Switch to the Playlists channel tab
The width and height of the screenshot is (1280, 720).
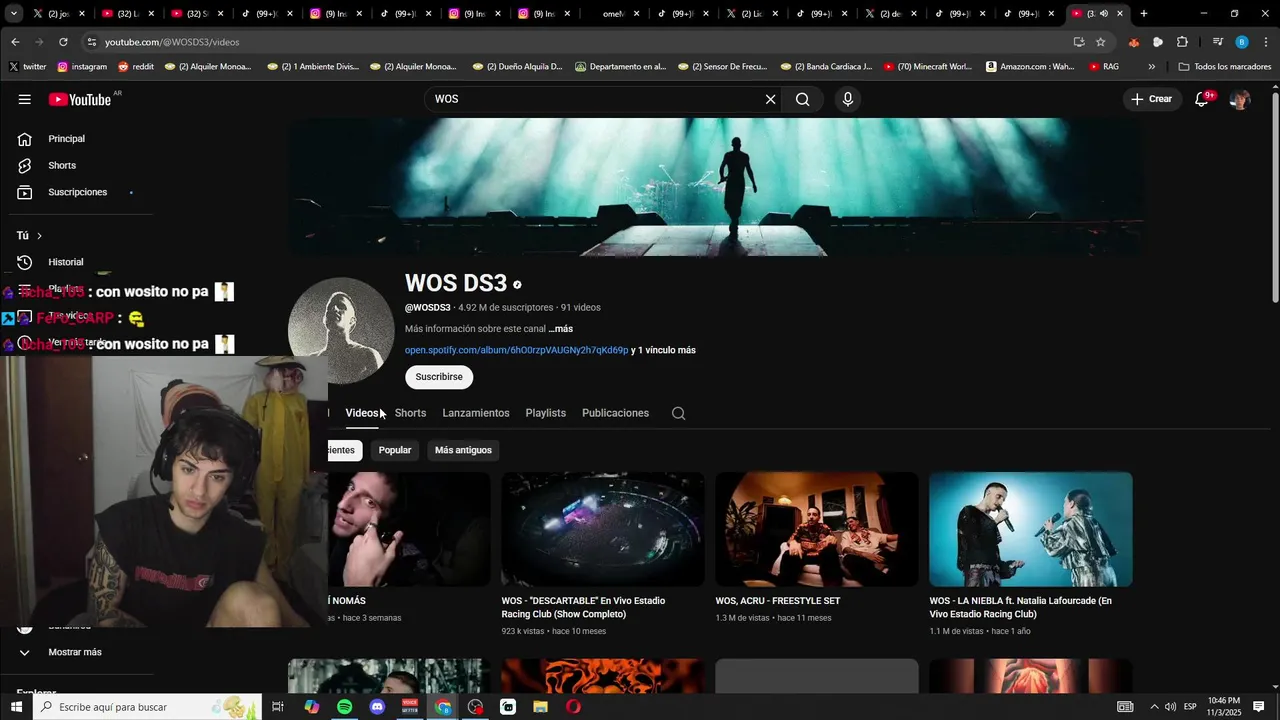pos(546,413)
